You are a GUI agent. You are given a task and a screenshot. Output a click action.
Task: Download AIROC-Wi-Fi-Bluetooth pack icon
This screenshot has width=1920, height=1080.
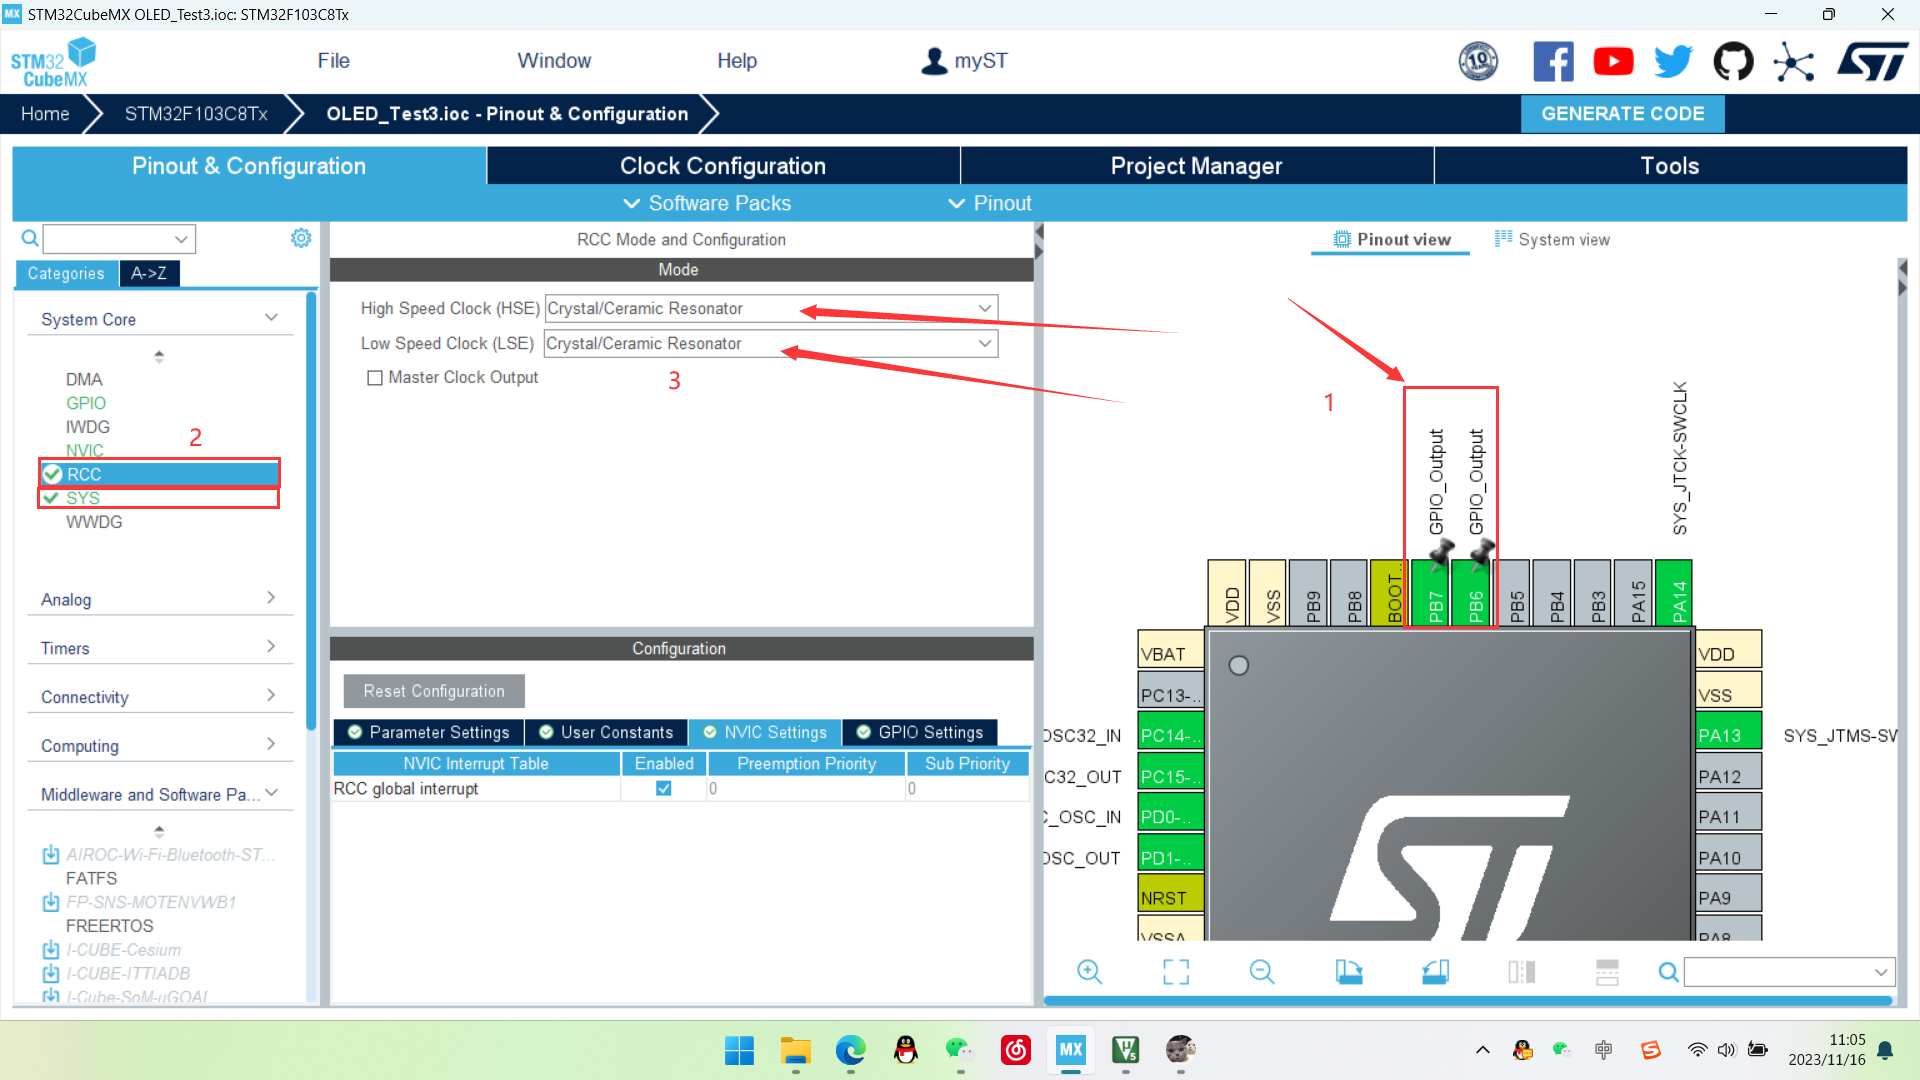(x=51, y=855)
